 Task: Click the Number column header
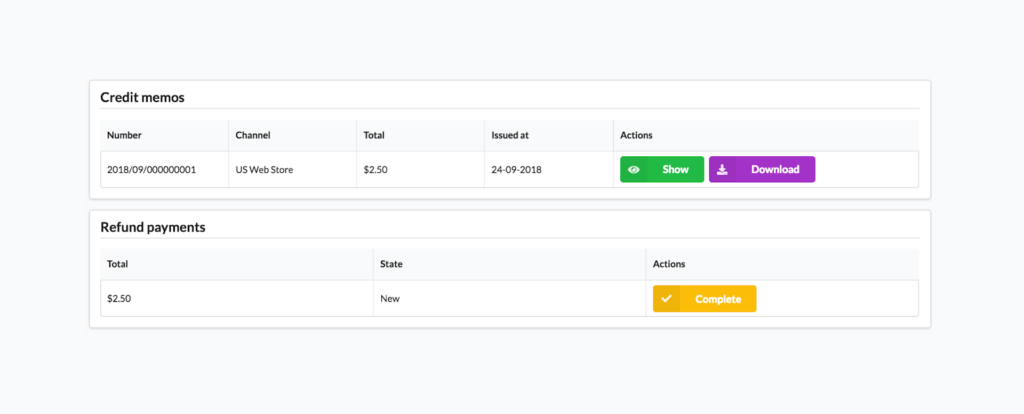coord(124,135)
